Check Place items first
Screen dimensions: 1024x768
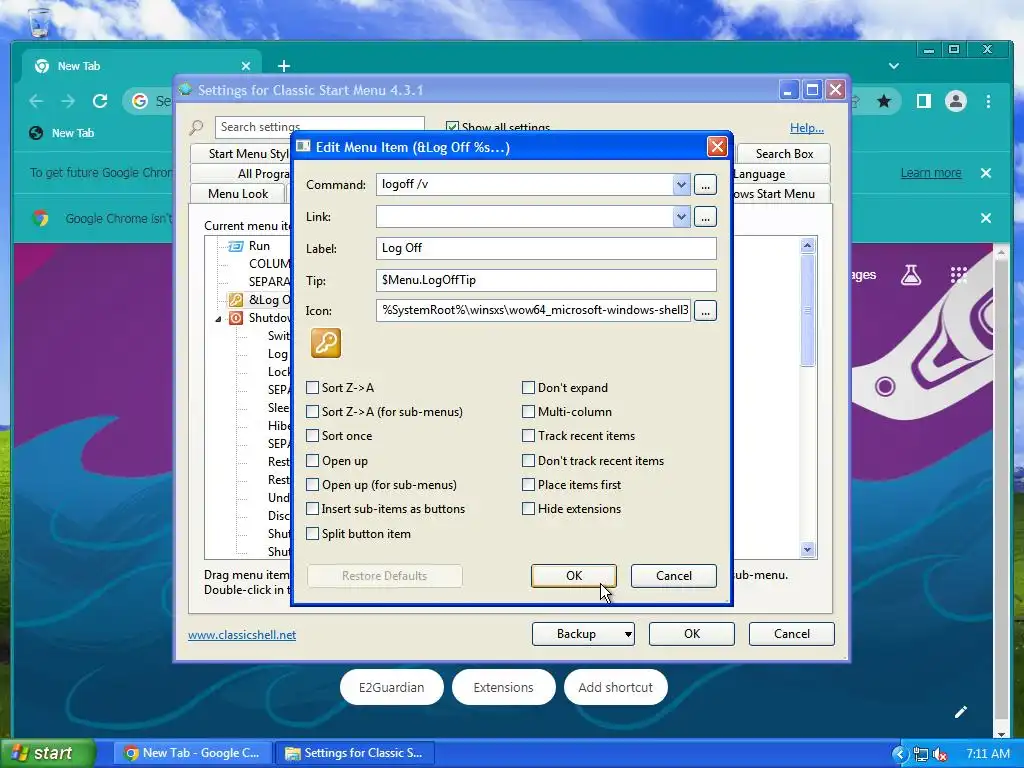(x=528, y=485)
